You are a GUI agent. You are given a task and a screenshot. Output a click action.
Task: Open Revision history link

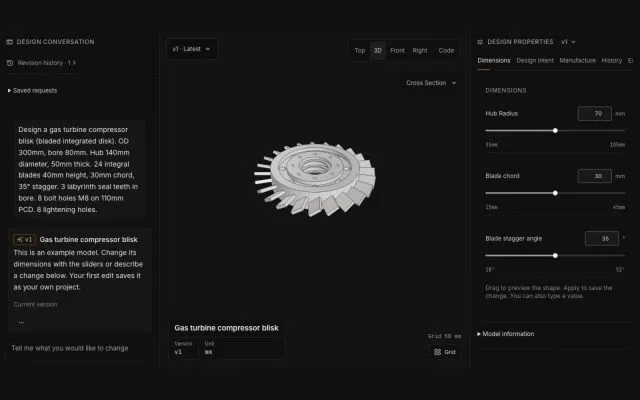46,63
